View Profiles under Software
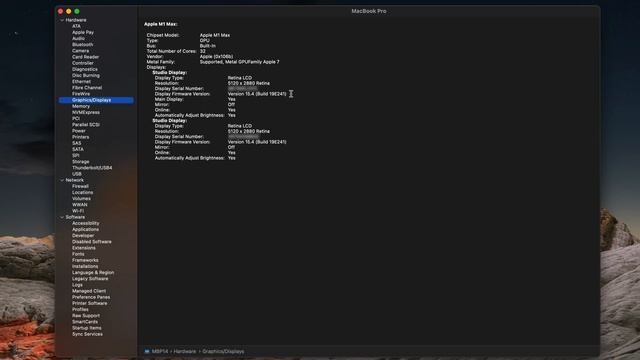This screenshot has width=640, height=360. [x=80, y=309]
